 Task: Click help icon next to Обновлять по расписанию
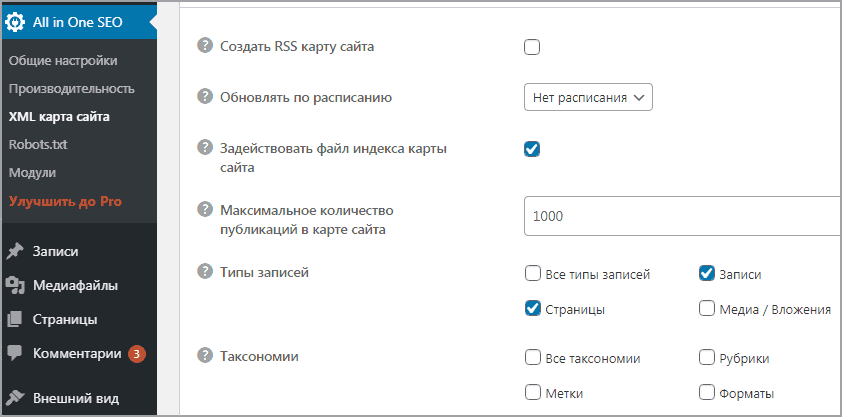tap(206, 97)
